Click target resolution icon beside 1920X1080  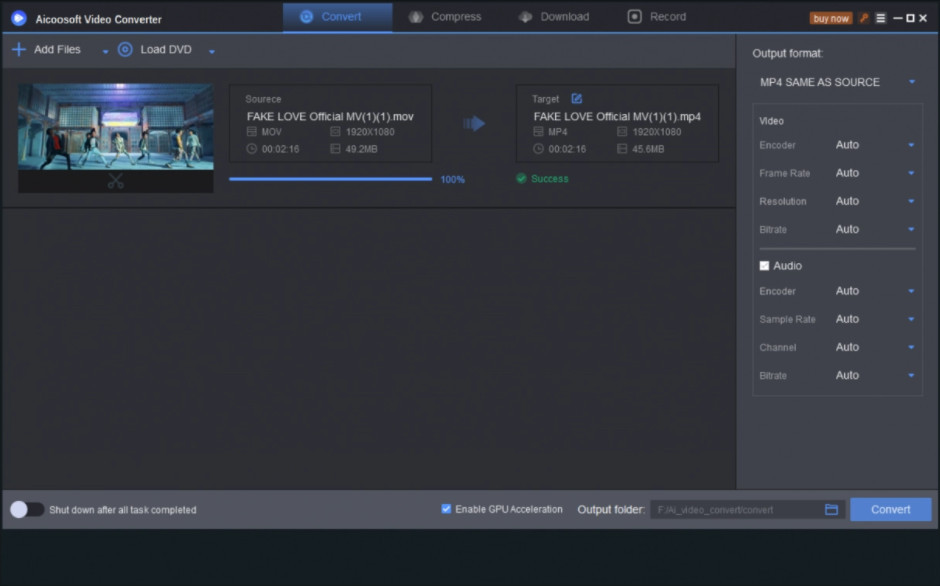pos(622,131)
